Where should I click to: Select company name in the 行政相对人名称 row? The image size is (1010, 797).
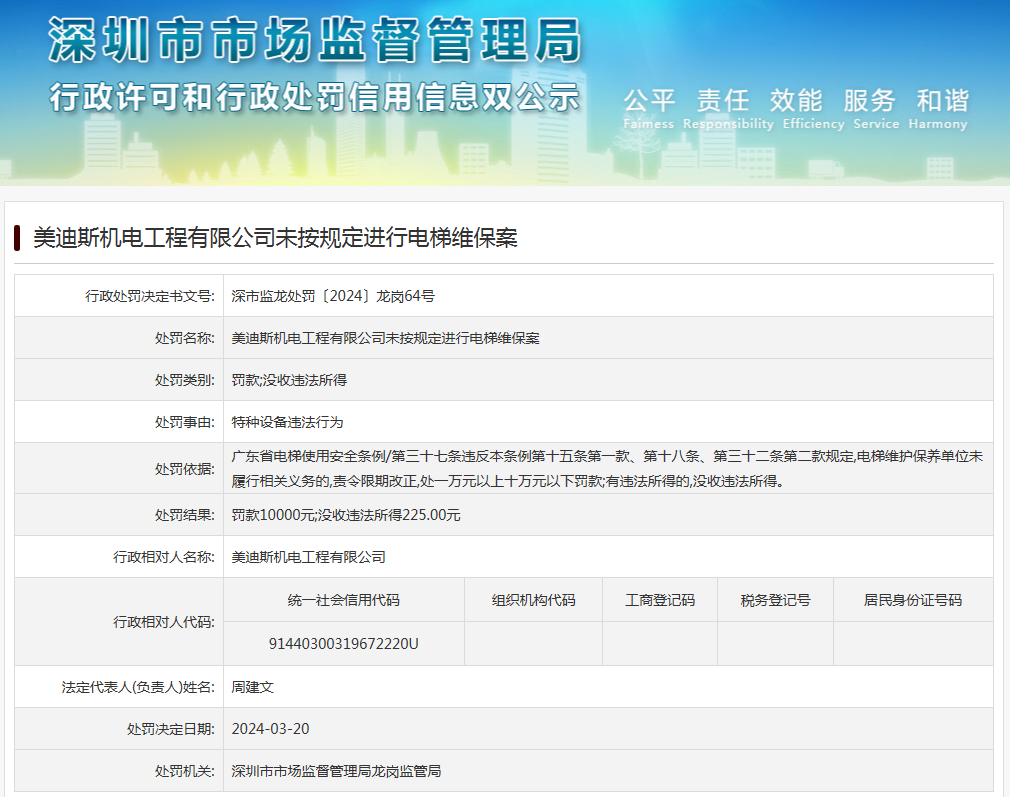pyautogui.click(x=309, y=557)
